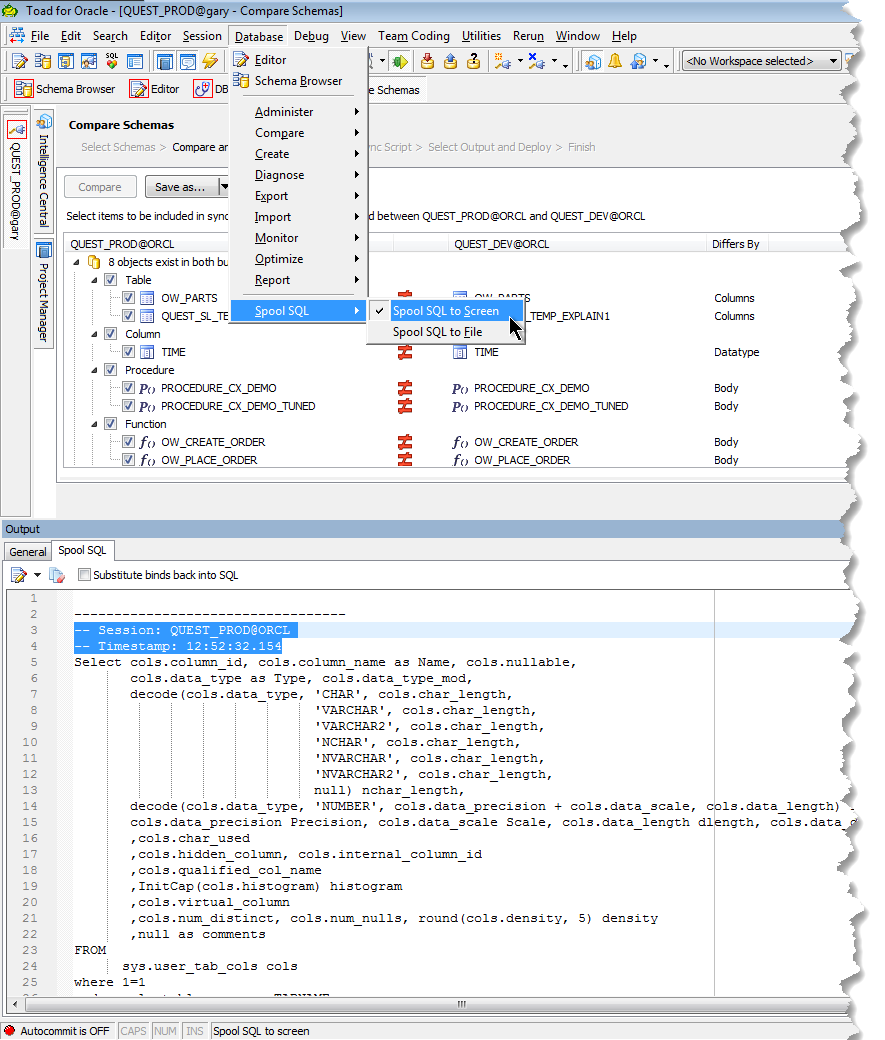This screenshot has width=885, height=1040.
Task: Click the Schema Browser toolbar icon
Action: (x=42, y=62)
